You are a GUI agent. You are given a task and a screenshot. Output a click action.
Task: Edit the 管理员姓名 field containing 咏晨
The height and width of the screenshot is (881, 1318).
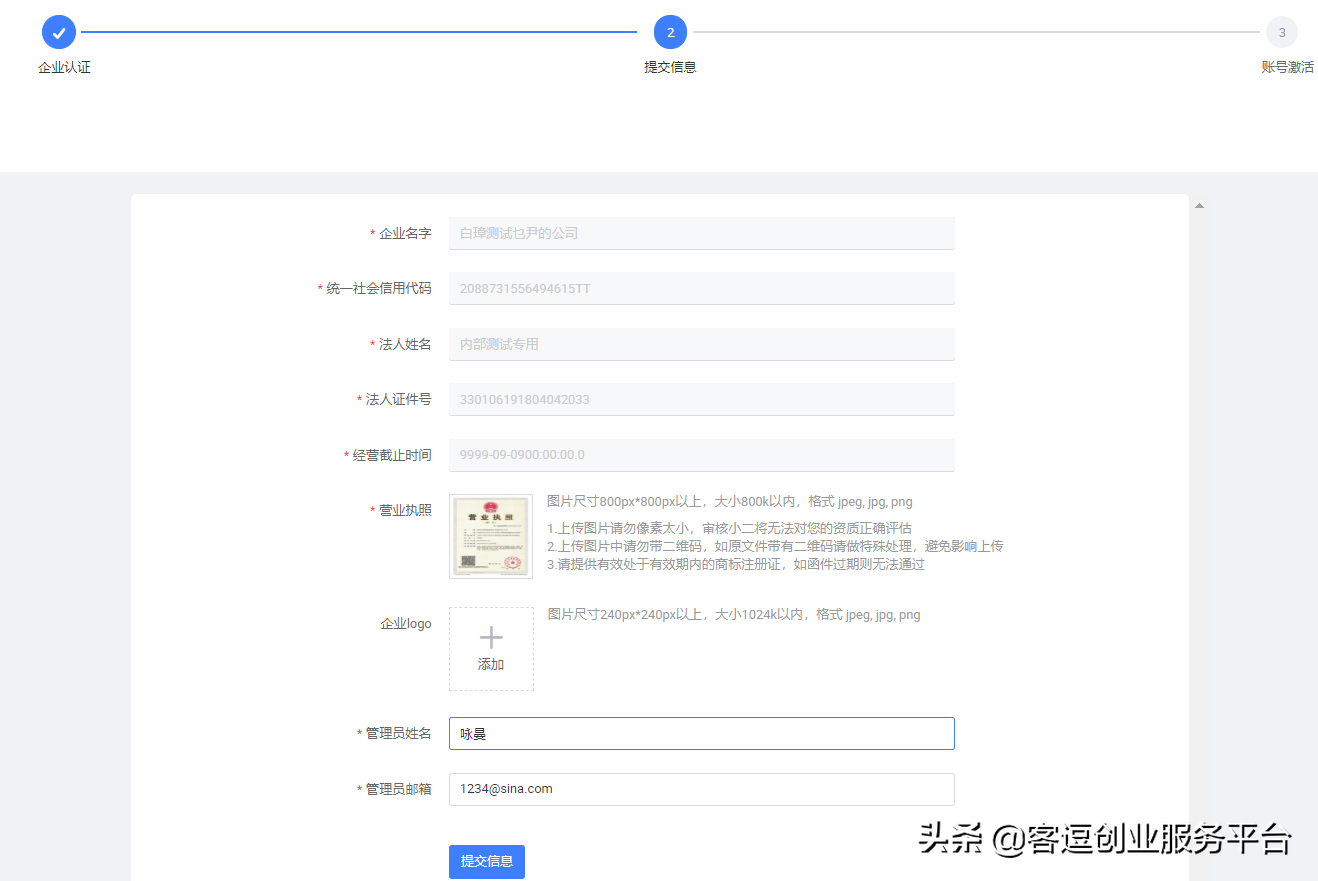[x=700, y=733]
